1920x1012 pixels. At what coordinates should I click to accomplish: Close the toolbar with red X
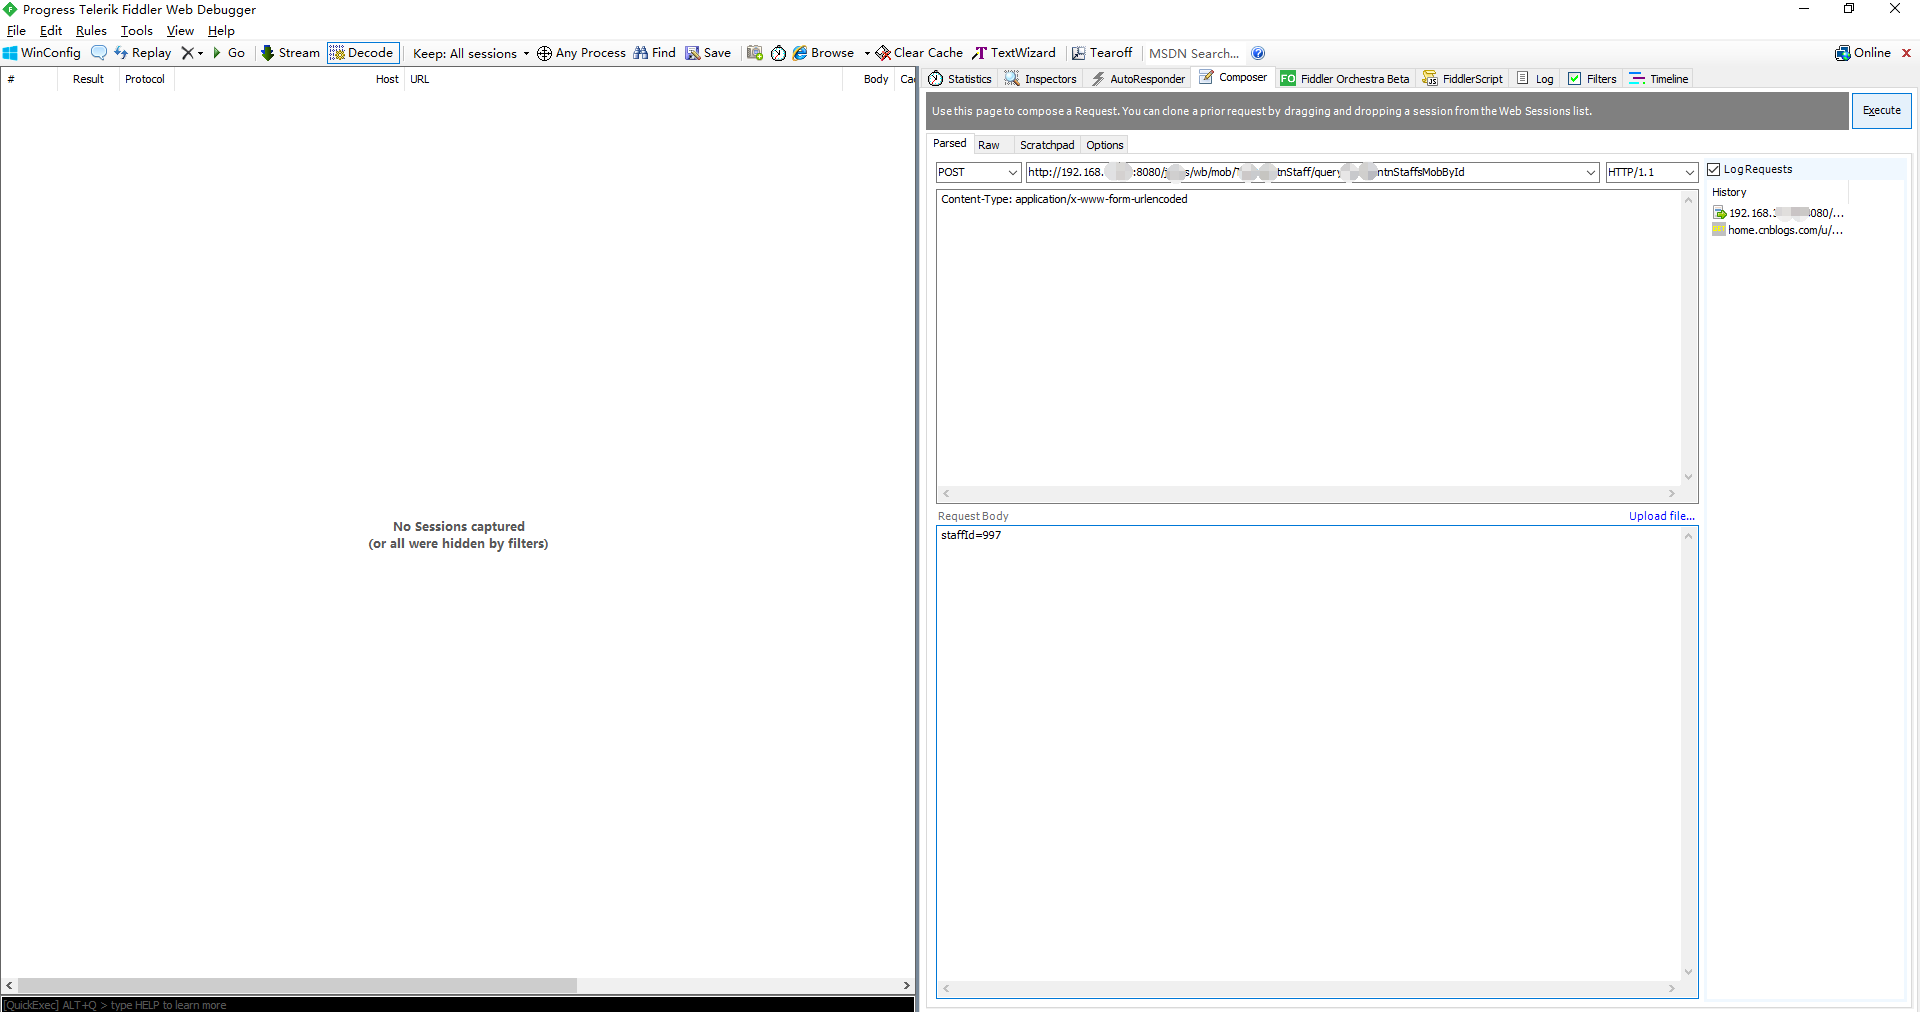tap(1906, 53)
